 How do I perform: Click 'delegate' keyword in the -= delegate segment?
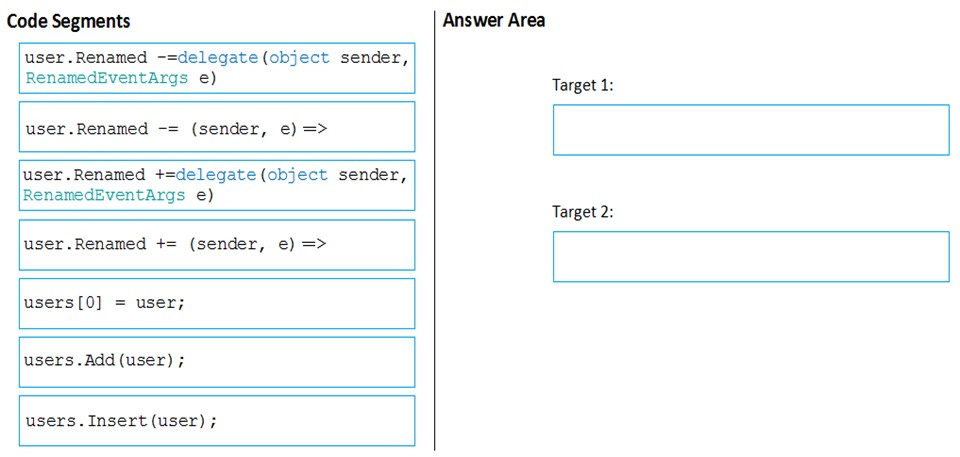[x=218, y=58]
